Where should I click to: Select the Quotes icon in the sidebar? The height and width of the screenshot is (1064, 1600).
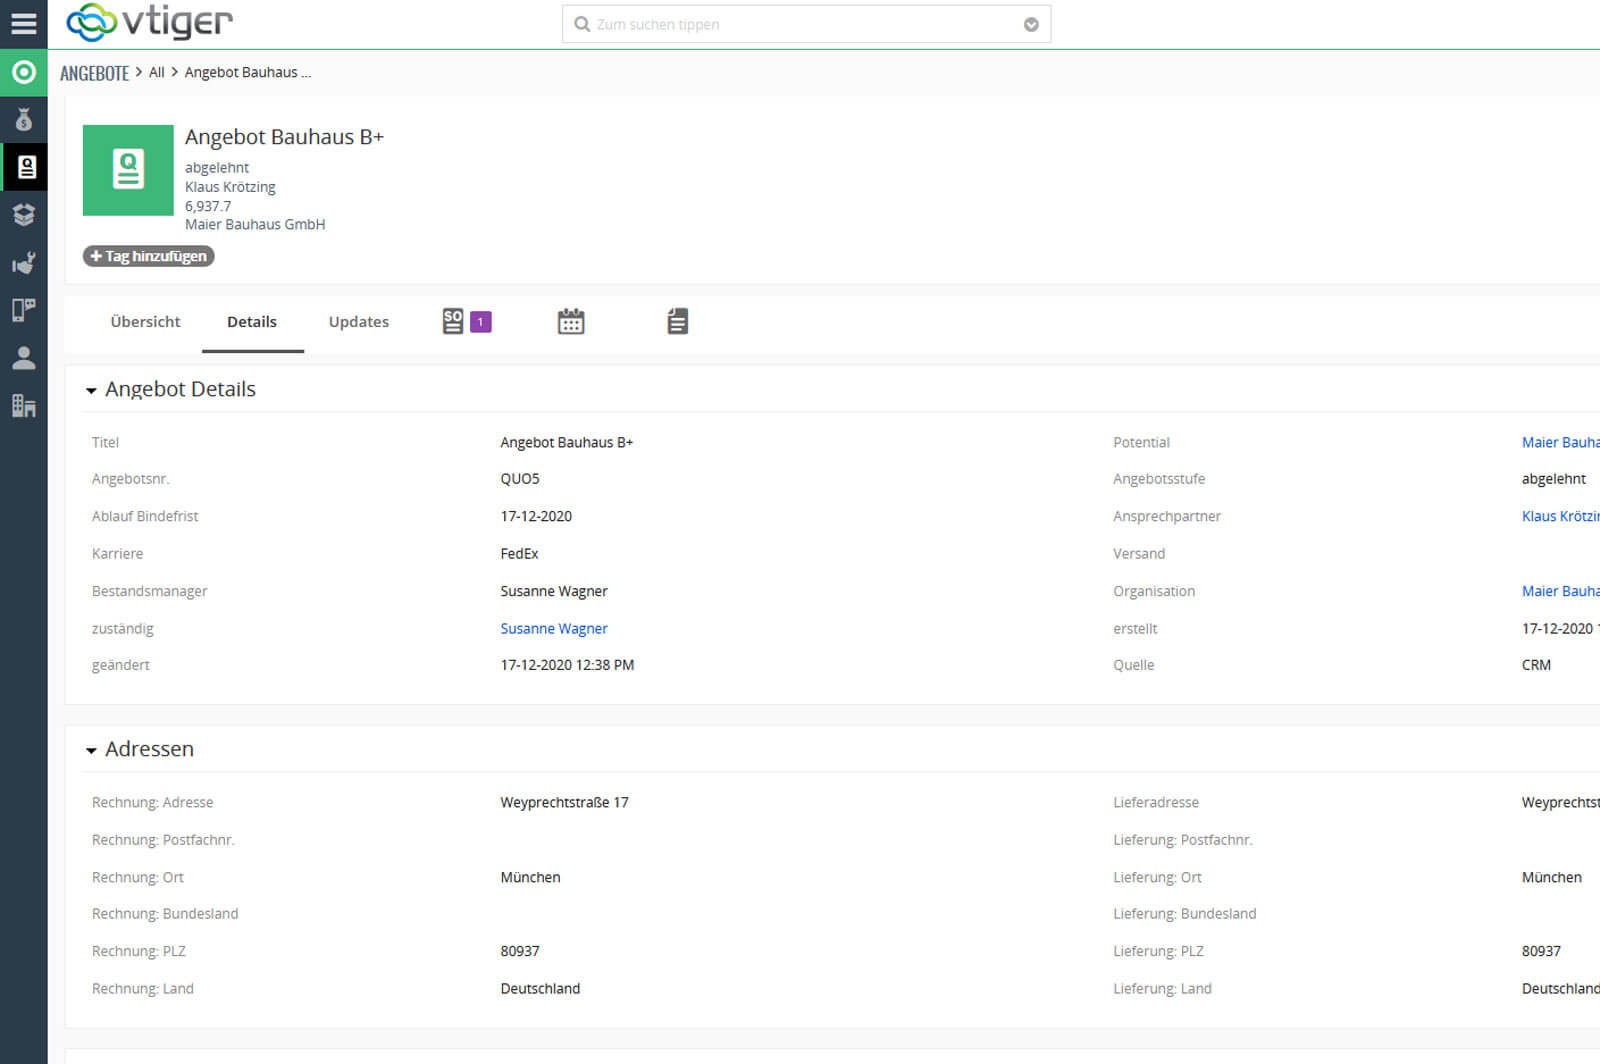pyautogui.click(x=25, y=167)
